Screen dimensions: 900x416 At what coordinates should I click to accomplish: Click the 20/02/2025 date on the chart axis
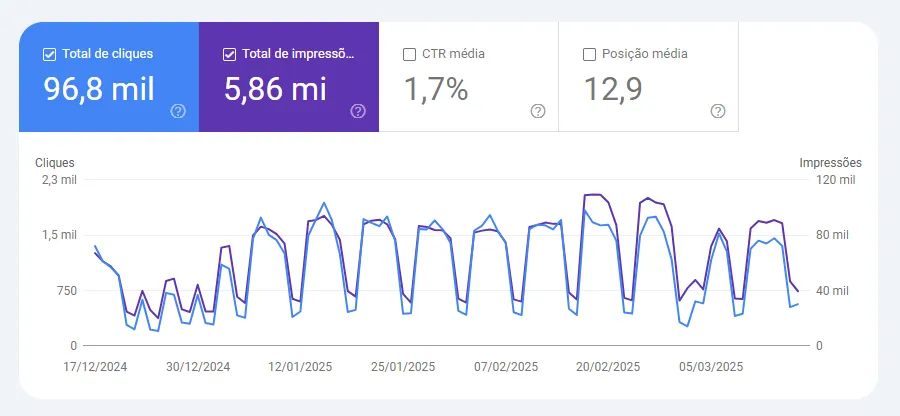[x=607, y=367]
